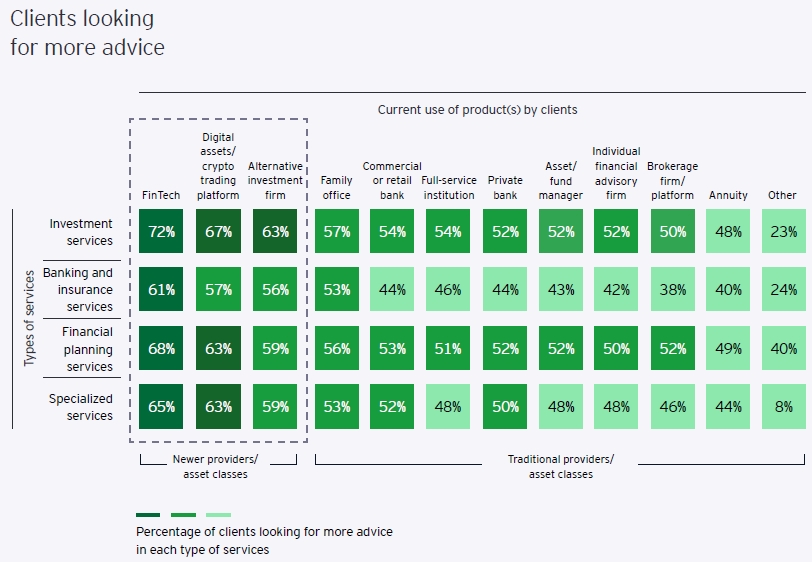Click the 'Newer providers/ asset classes' label

(x=220, y=467)
